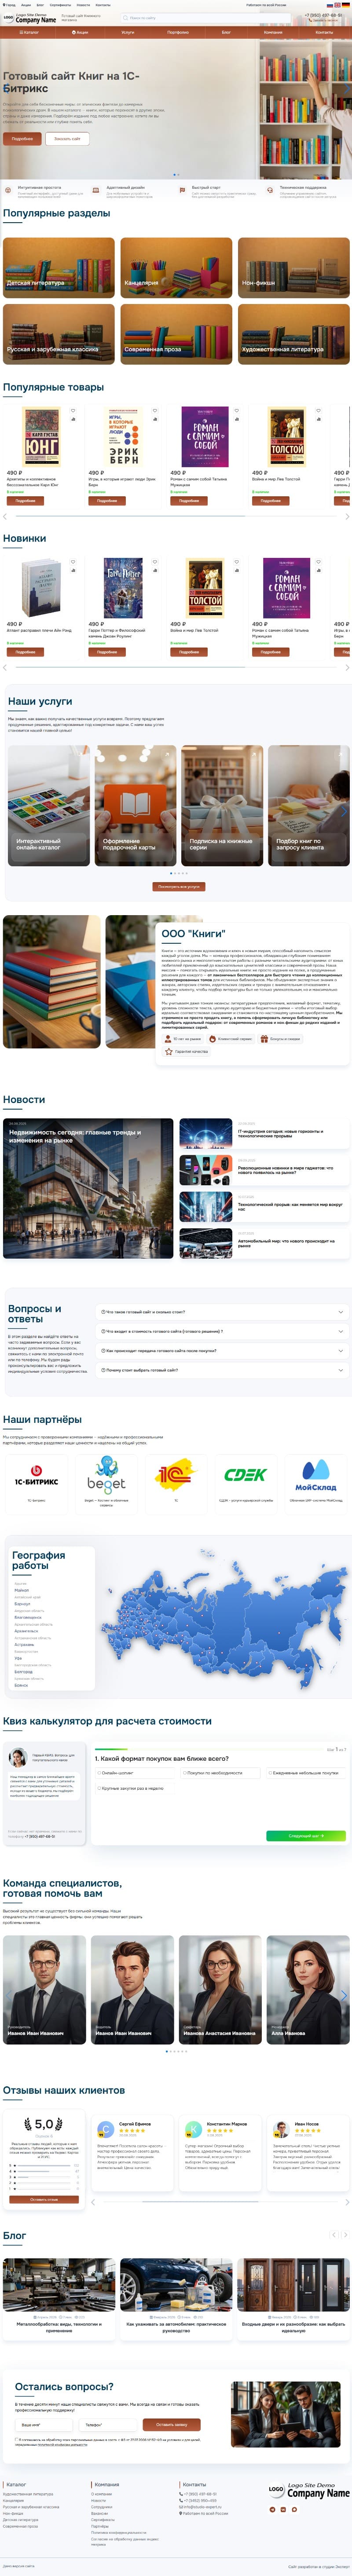Click compare icon on Юнг book card
Viewport: 352px width, 2576px height.
click(73, 418)
